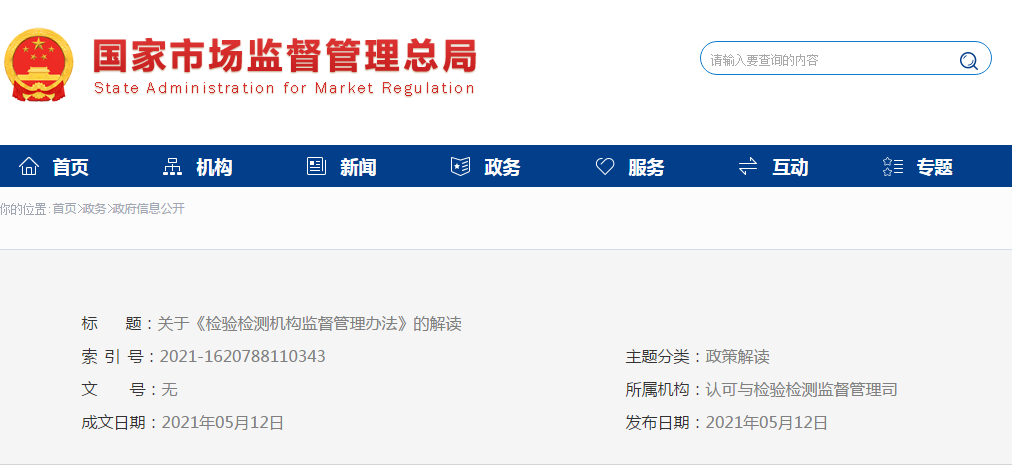Click the heart icon beside 服务
The image size is (1012, 466).
pos(605,167)
